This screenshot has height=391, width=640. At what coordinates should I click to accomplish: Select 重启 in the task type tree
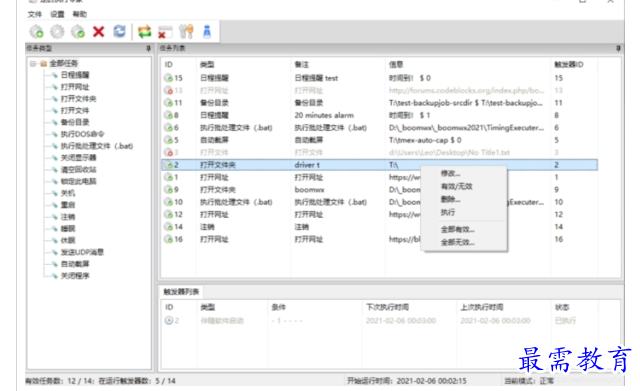68,205
